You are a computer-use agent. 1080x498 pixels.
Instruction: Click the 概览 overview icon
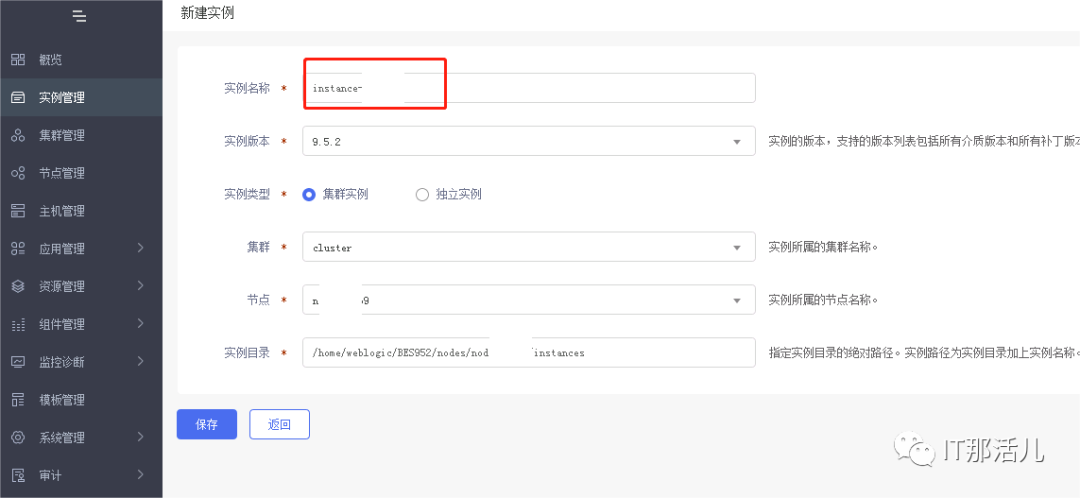click(x=18, y=60)
